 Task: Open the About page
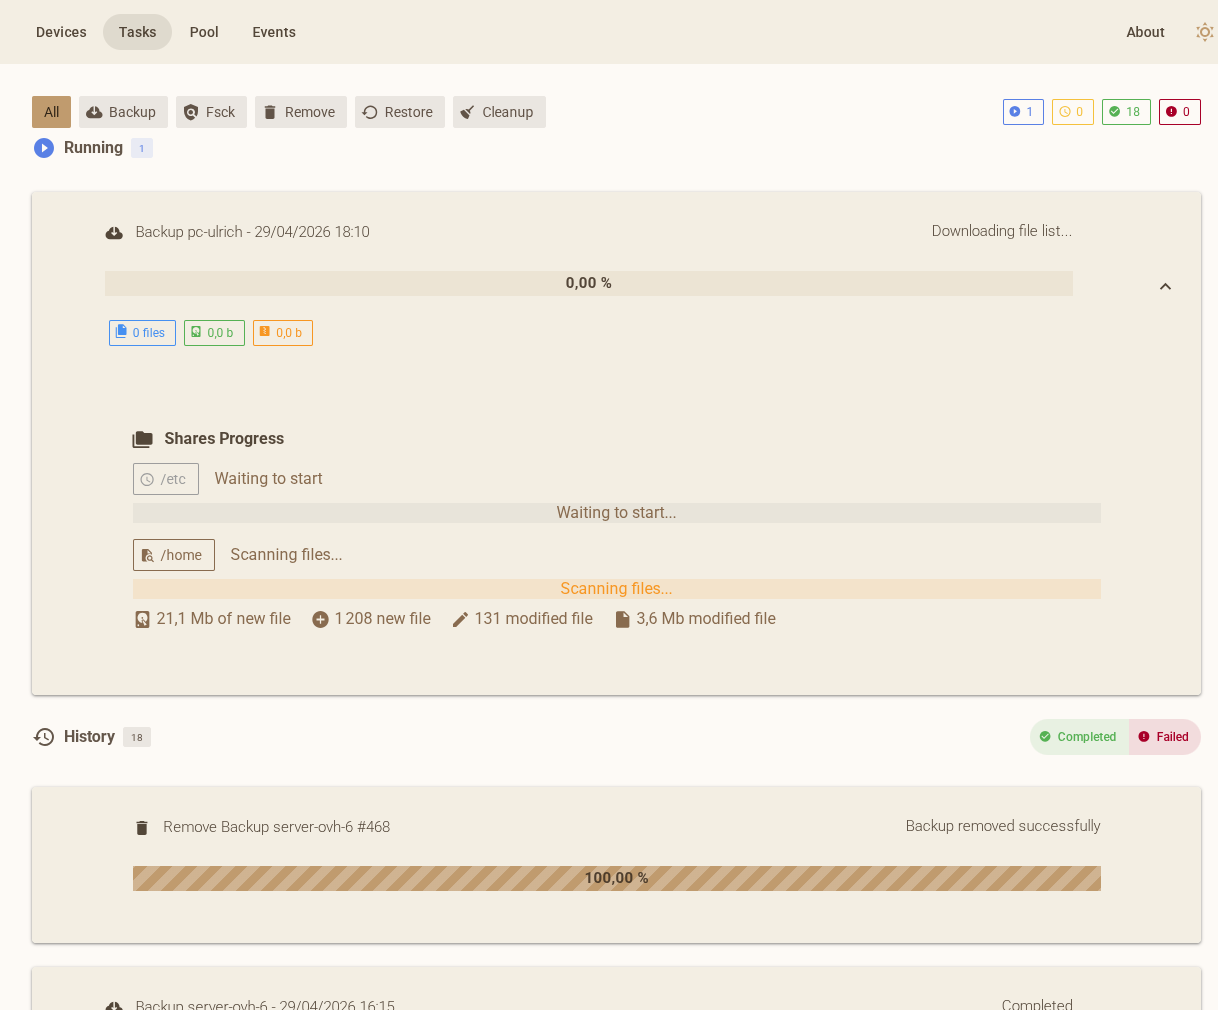click(x=1145, y=32)
